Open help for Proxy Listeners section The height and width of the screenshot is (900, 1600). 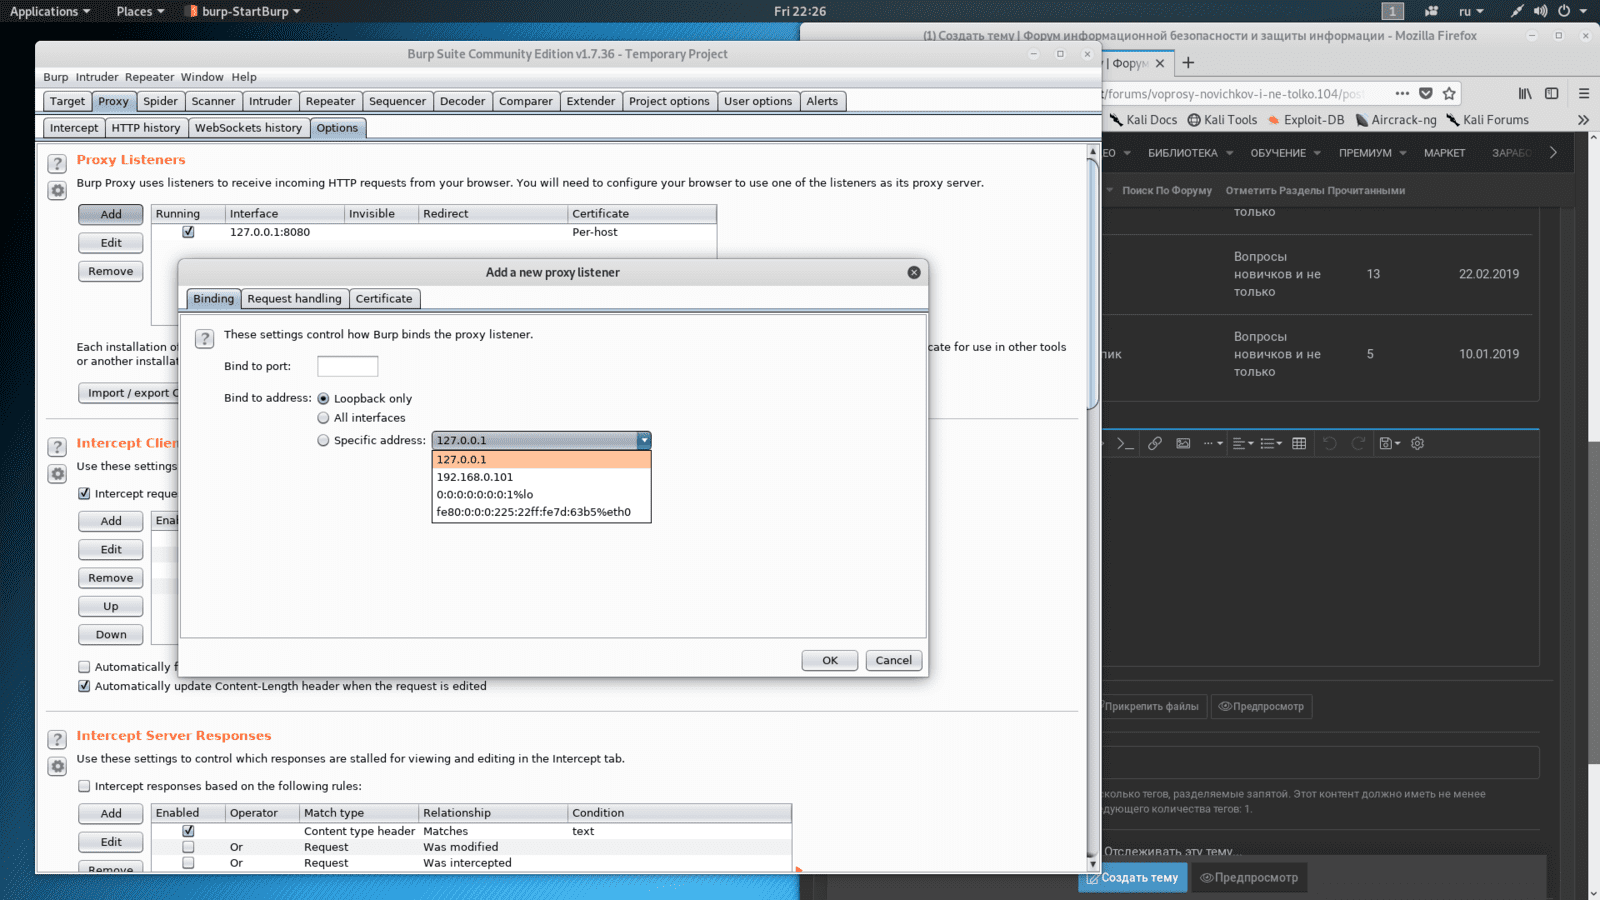(x=57, y=163)
